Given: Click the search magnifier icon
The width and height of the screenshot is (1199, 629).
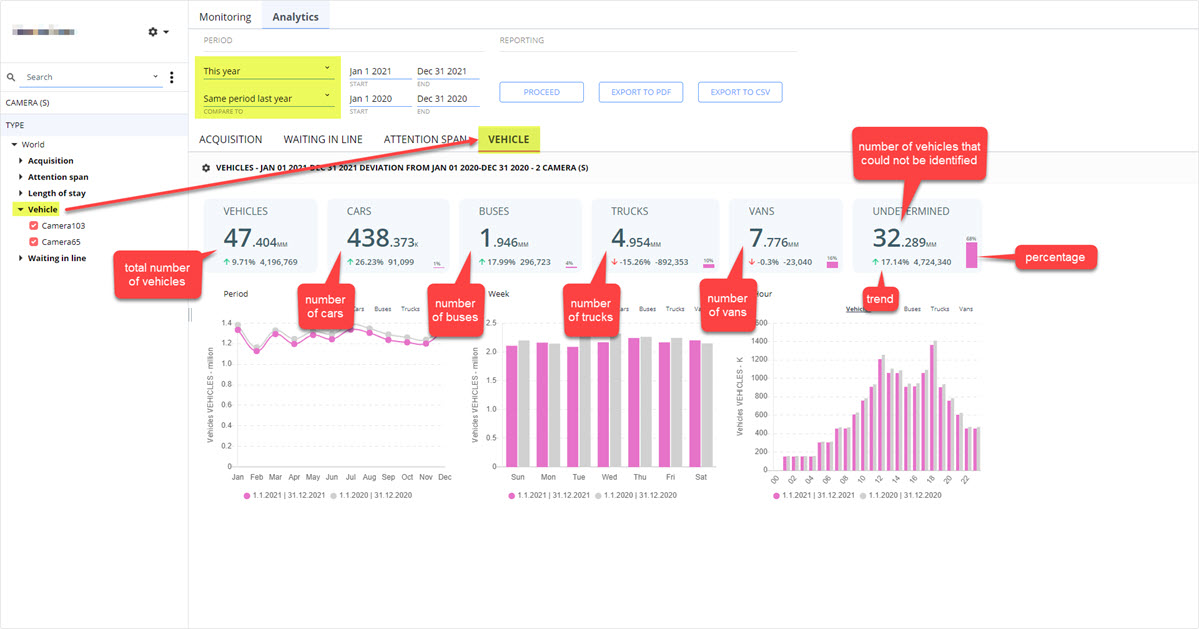Looking at the screenshot, I should click(x=11, y=77).
